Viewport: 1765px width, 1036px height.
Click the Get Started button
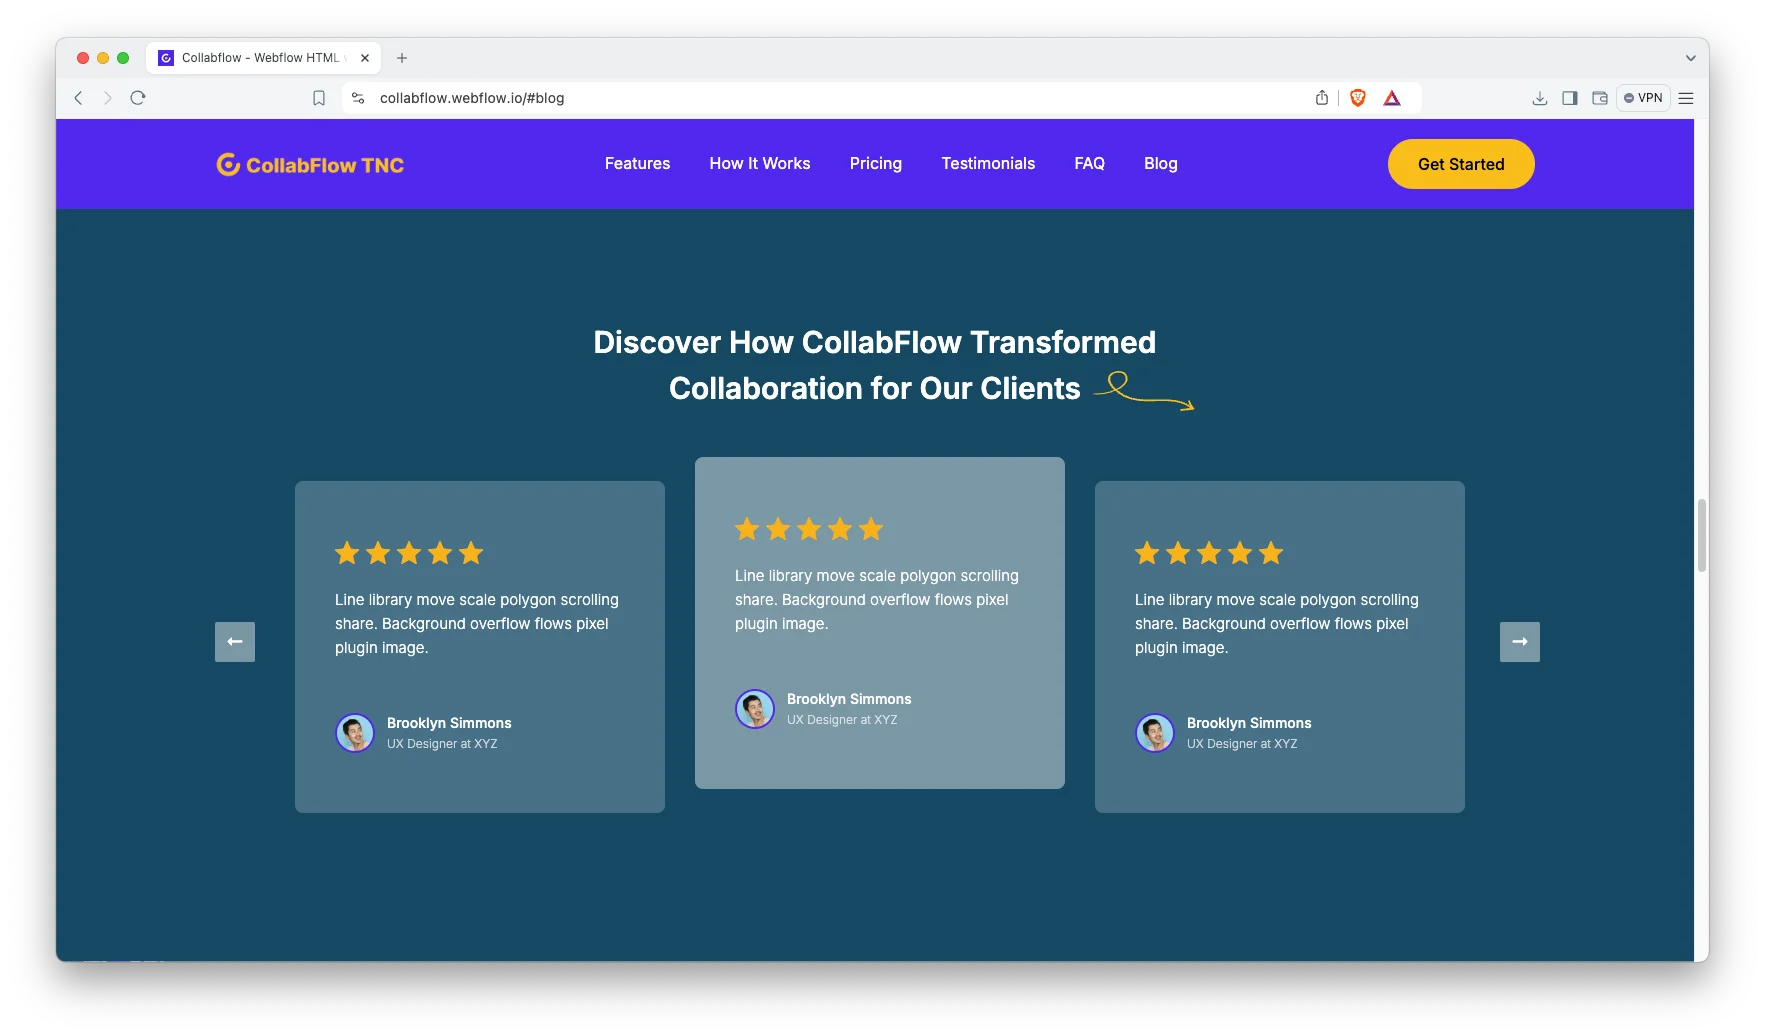click(1460, 164)
